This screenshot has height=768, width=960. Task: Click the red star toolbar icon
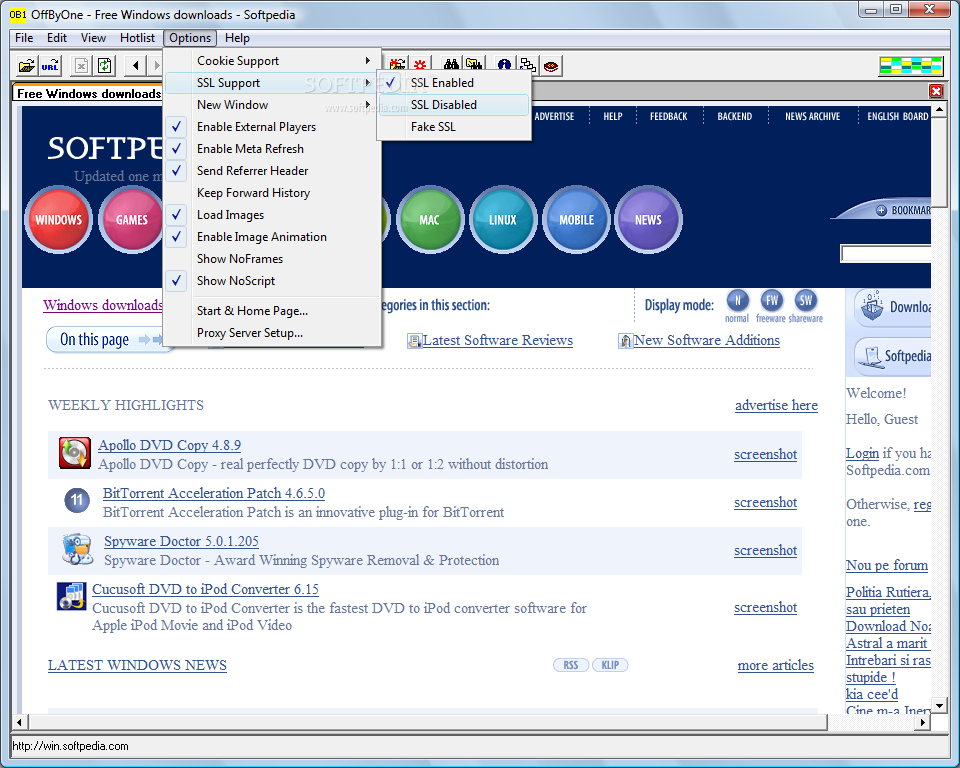[x=420, y=65]
